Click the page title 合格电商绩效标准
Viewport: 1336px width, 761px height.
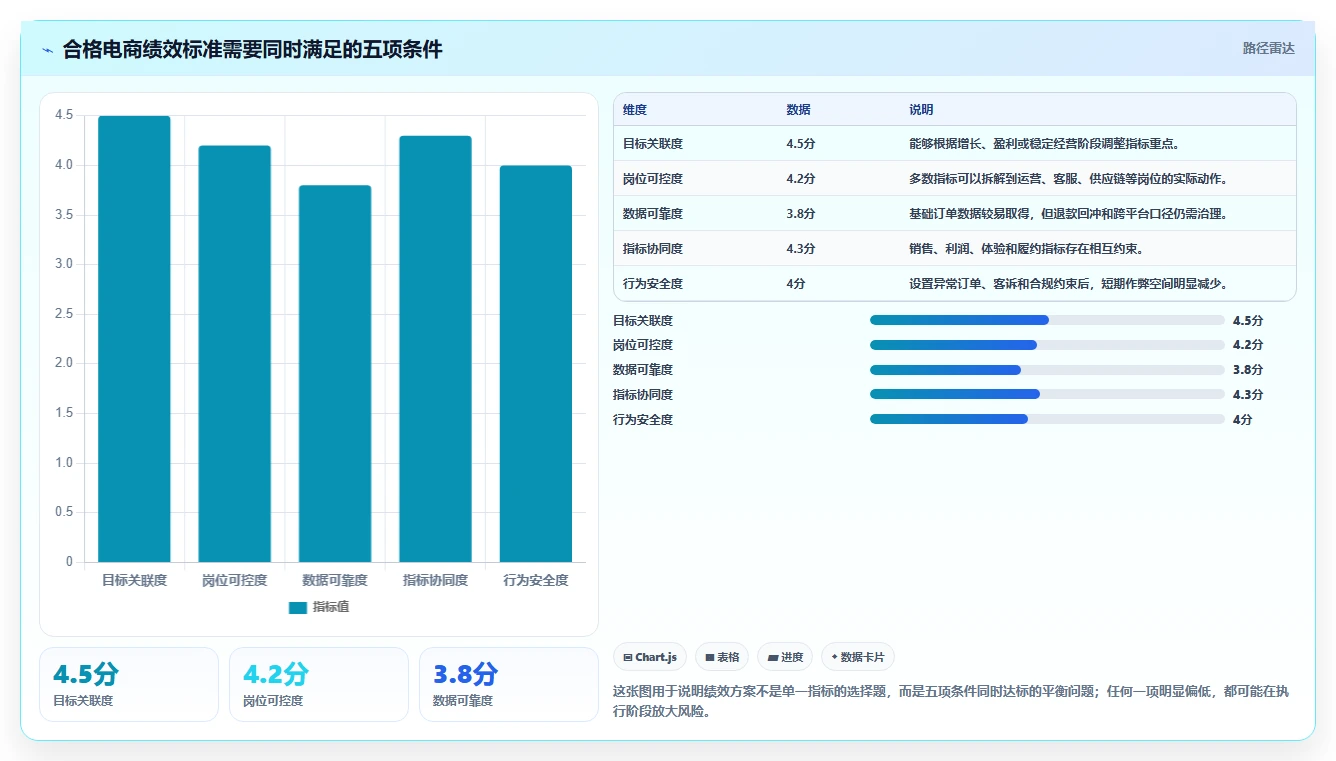pyautogui.click(x=252, y=49)
